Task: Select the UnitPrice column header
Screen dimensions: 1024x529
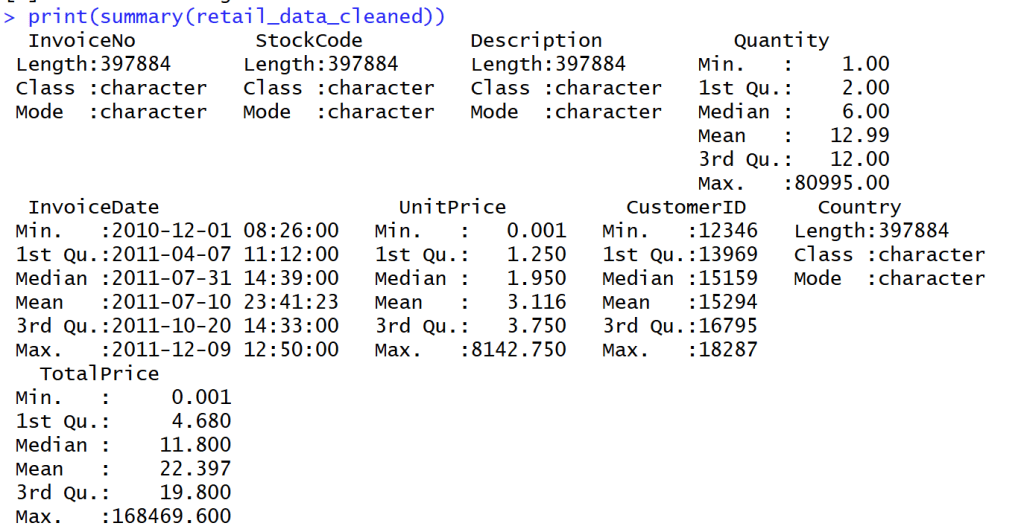Action: (x=452, y=207)
